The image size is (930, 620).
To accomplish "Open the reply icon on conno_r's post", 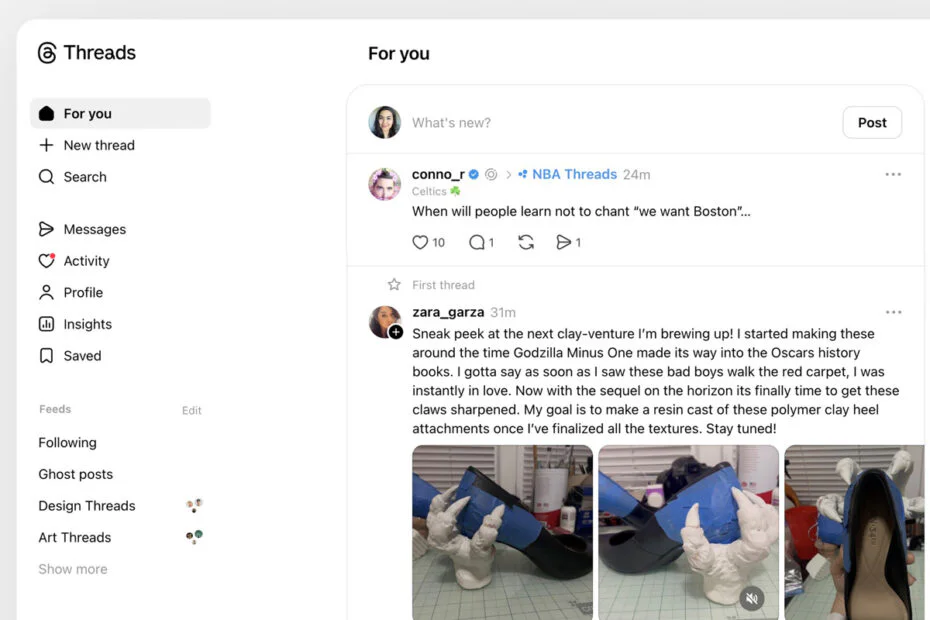I will click(476, 241).
